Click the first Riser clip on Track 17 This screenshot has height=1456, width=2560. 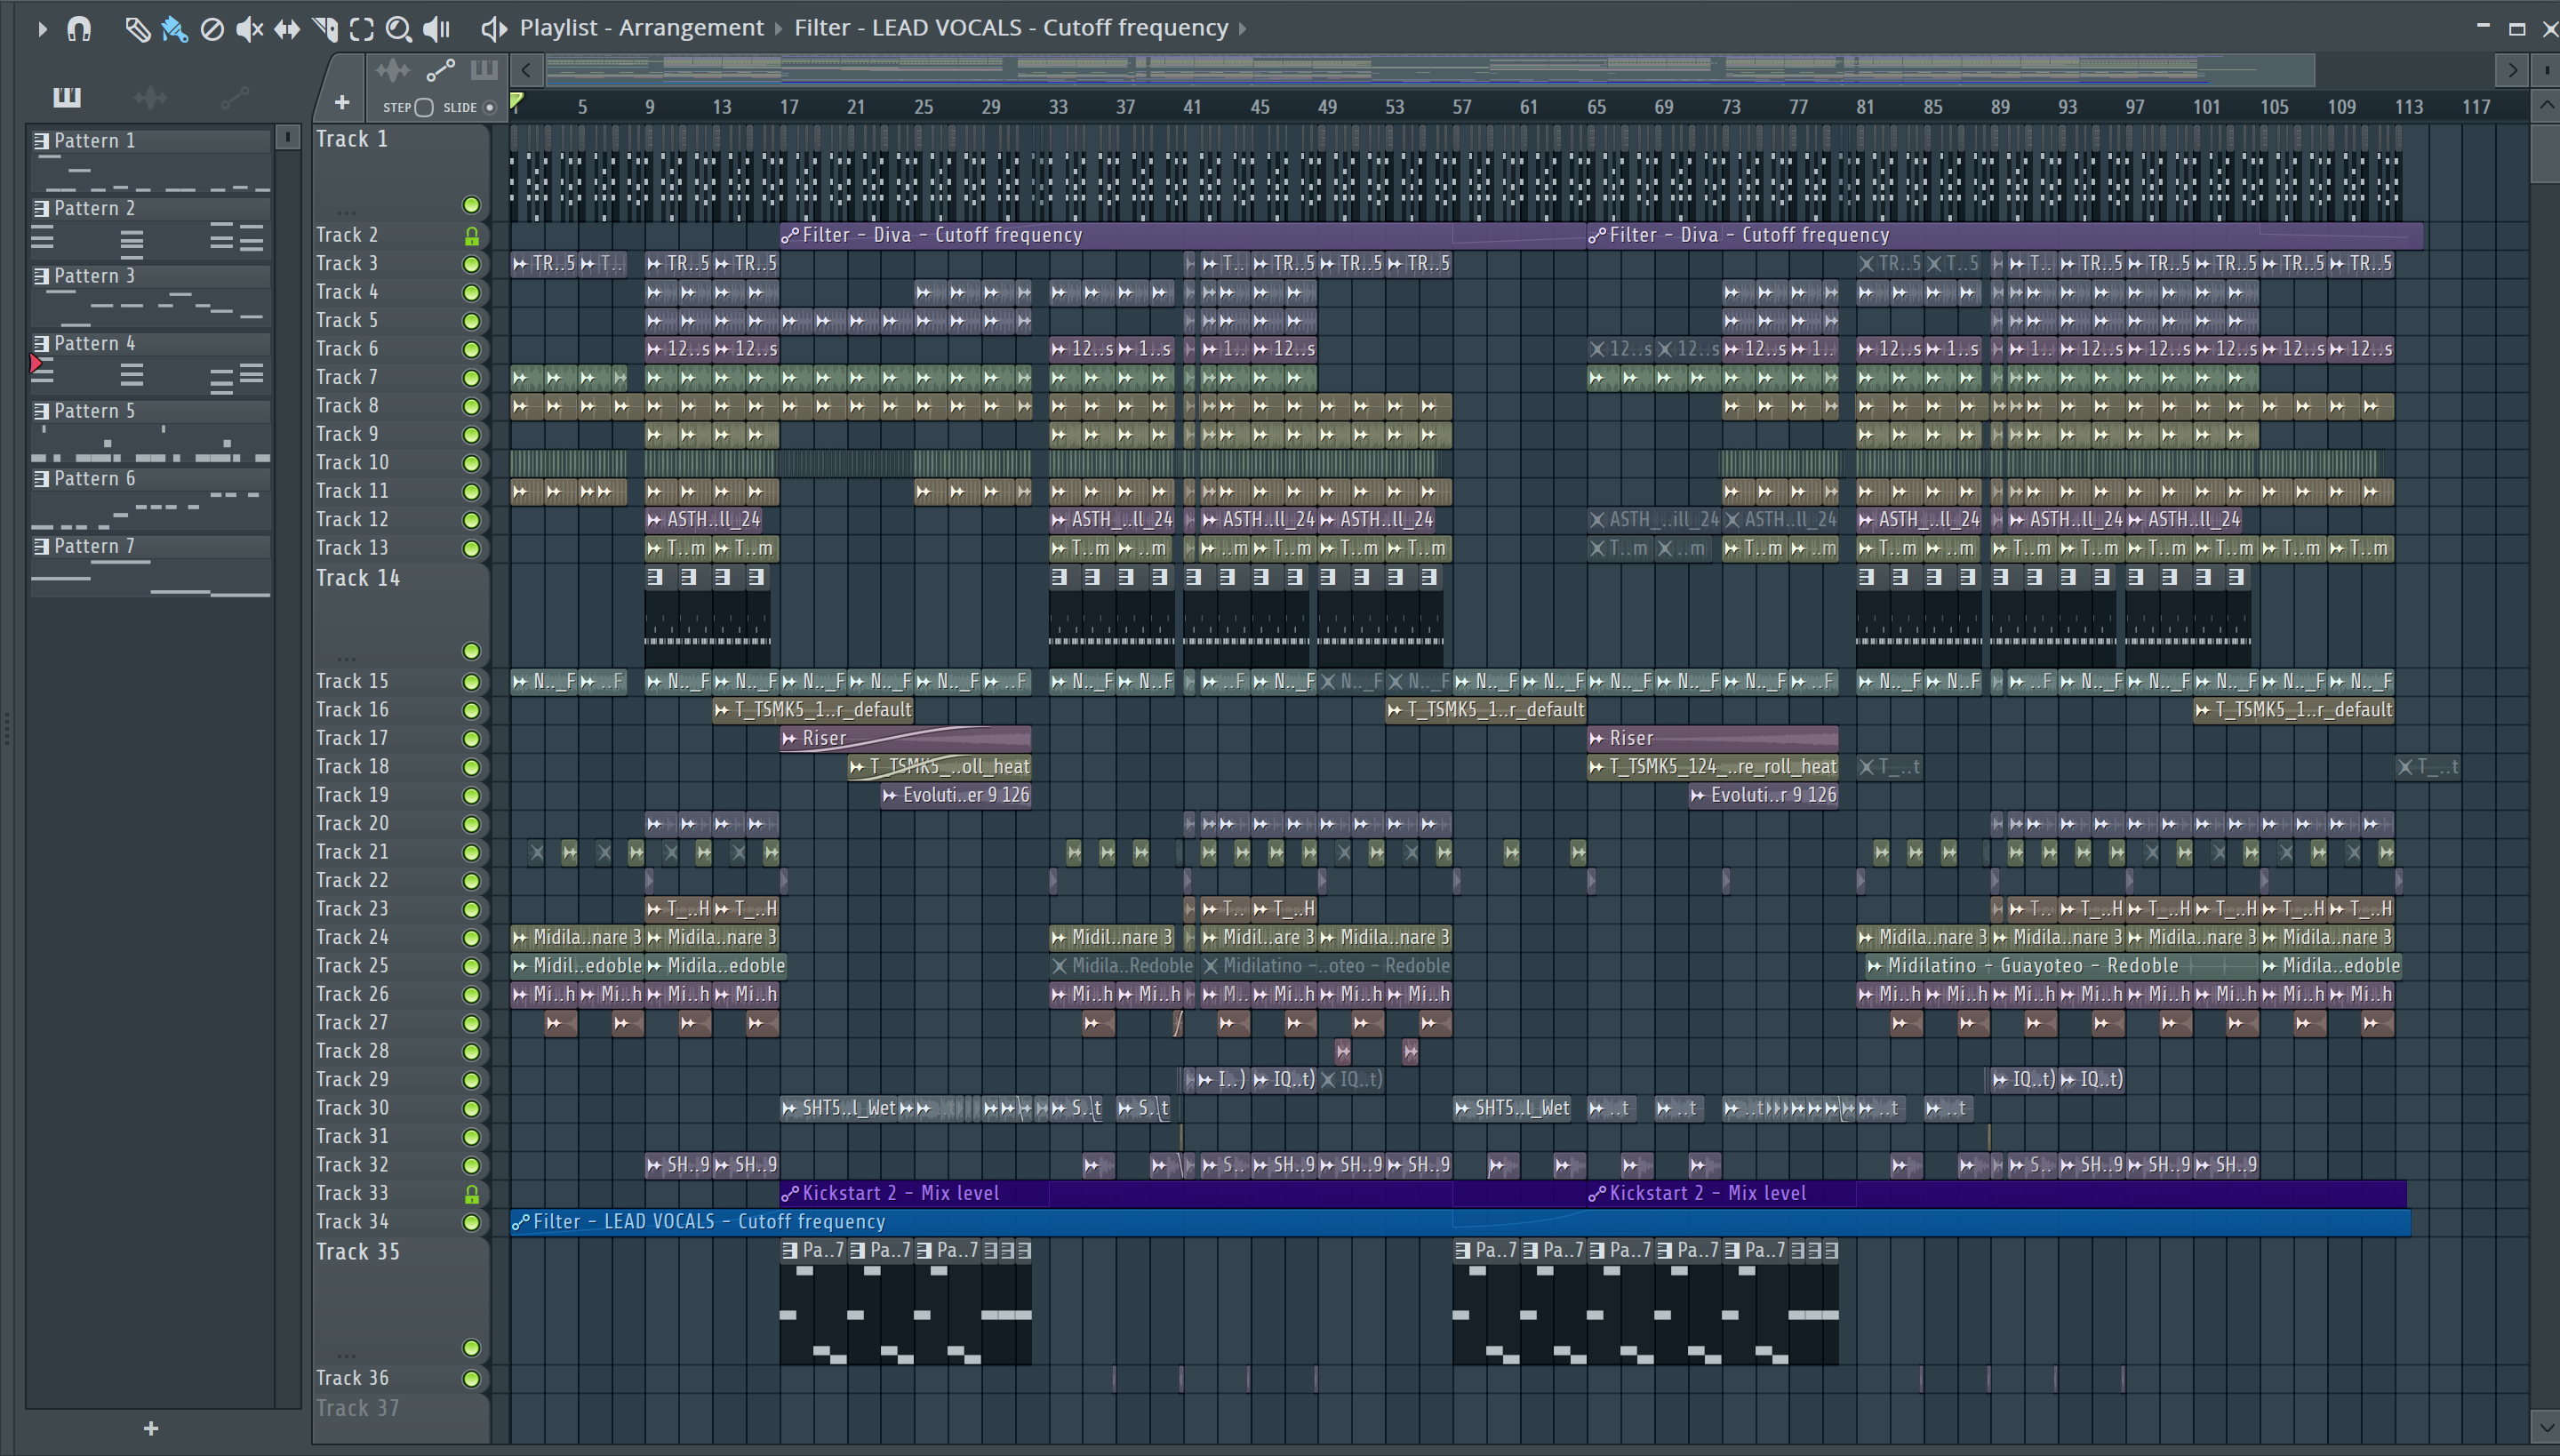[x=905, y=738]
